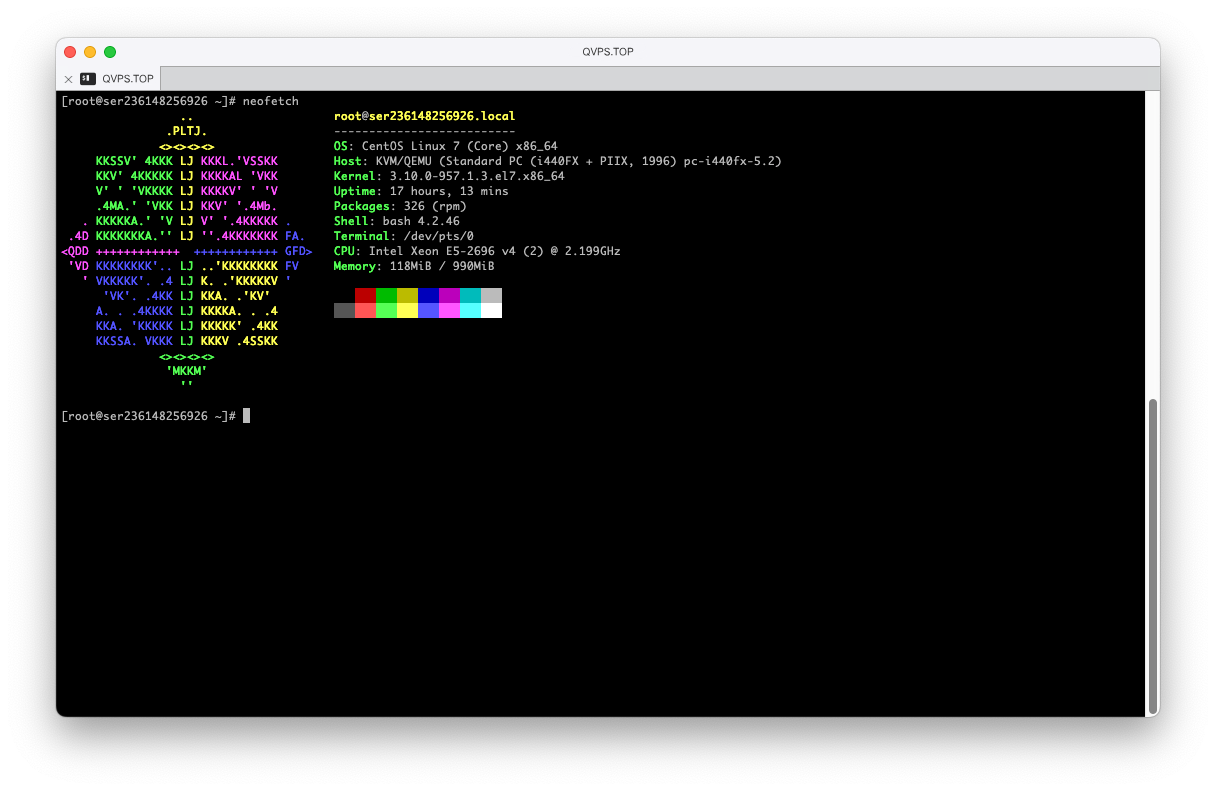Screen dimensions: 1216x791
Task: Click the CPU line with Intel Xeon E5-2696
Action: tap(477, 251)
